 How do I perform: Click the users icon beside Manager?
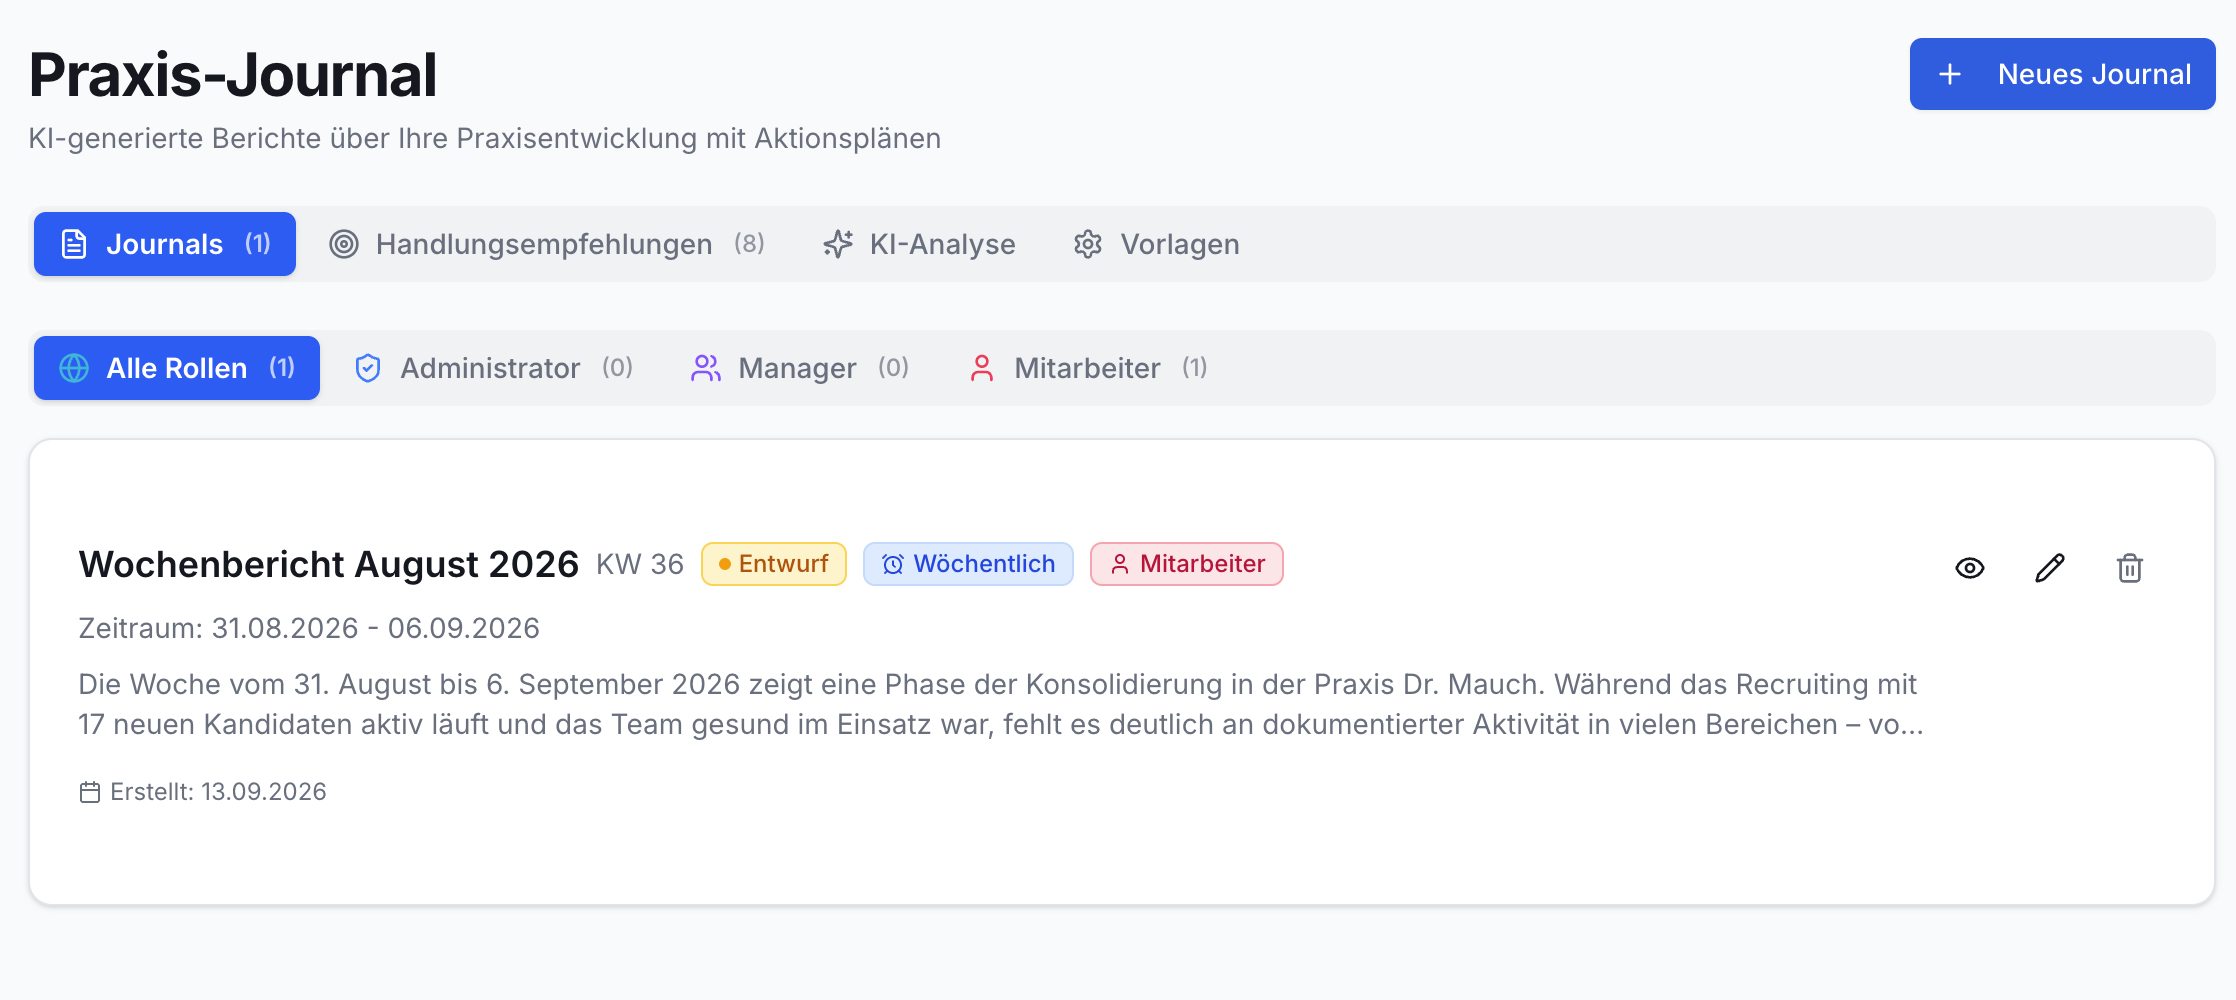706,368
